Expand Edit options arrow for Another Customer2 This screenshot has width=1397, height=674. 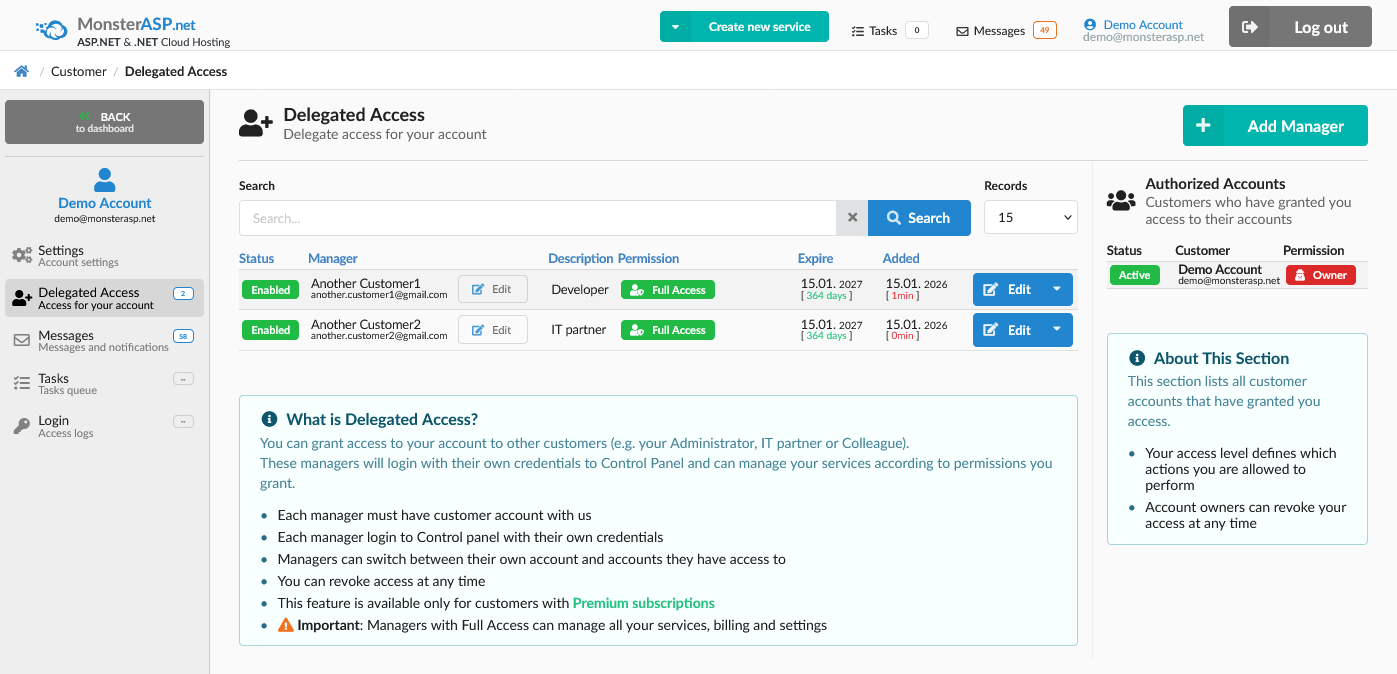[1057, 330]
